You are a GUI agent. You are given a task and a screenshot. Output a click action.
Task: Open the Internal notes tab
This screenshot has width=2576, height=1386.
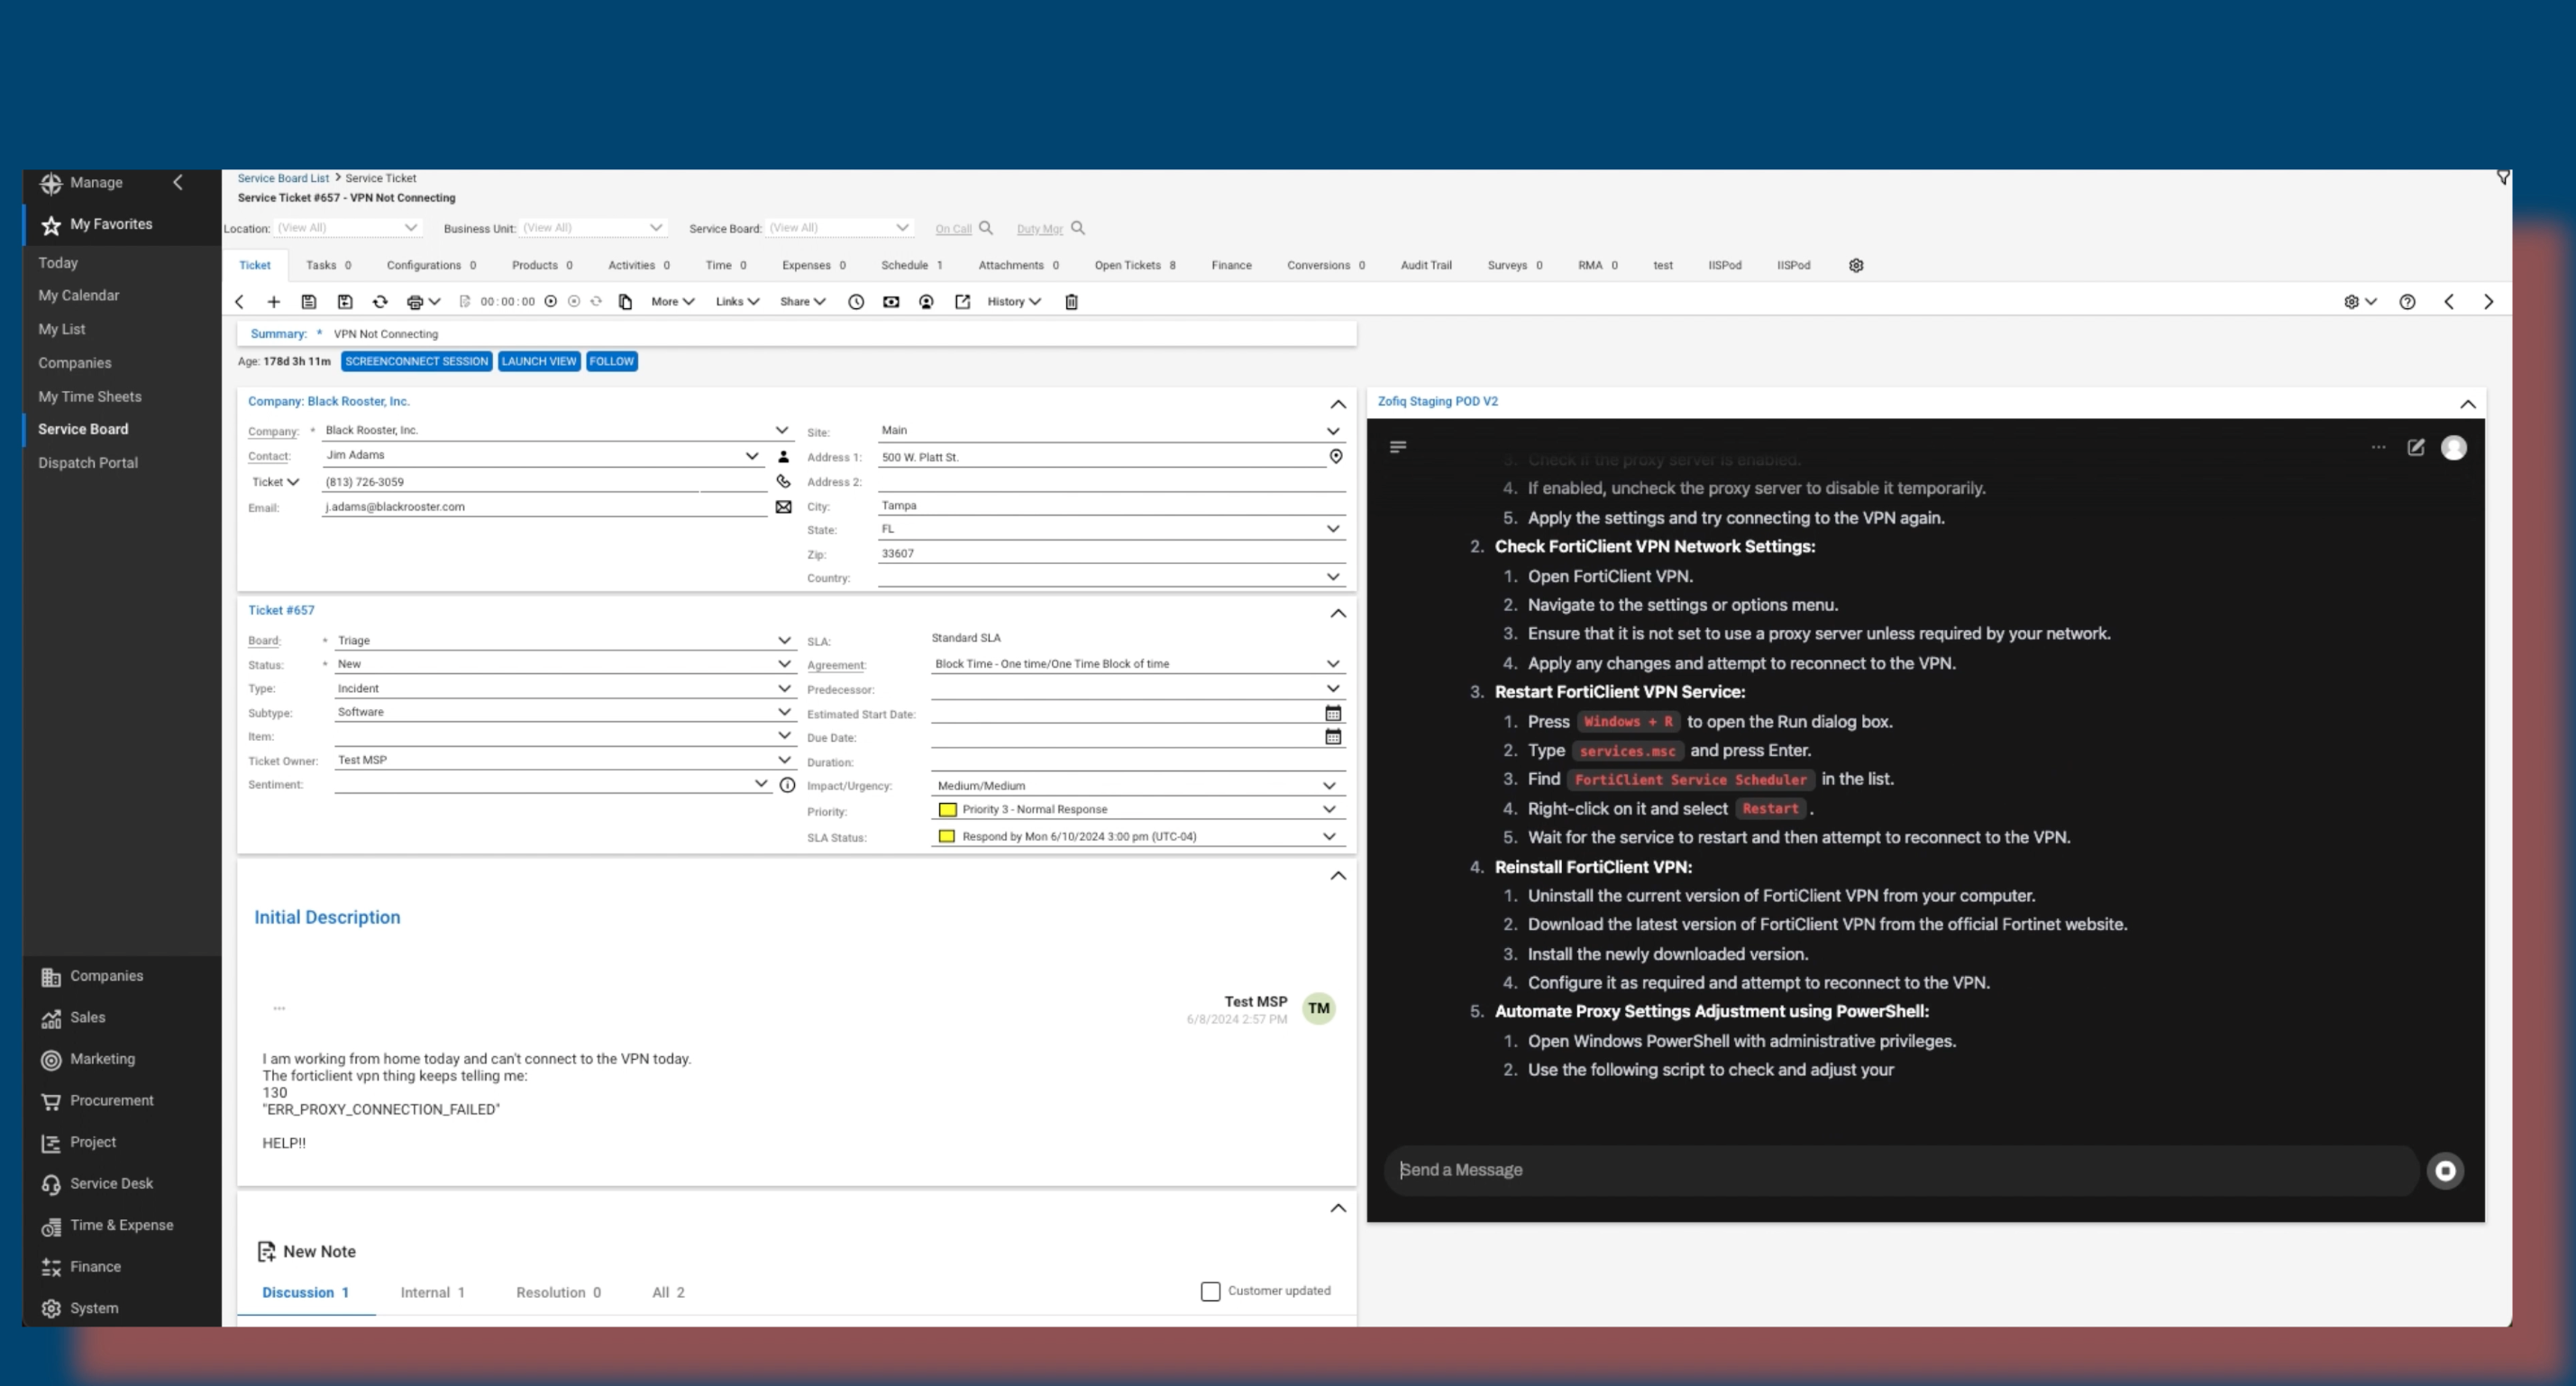coord(432,1292)
